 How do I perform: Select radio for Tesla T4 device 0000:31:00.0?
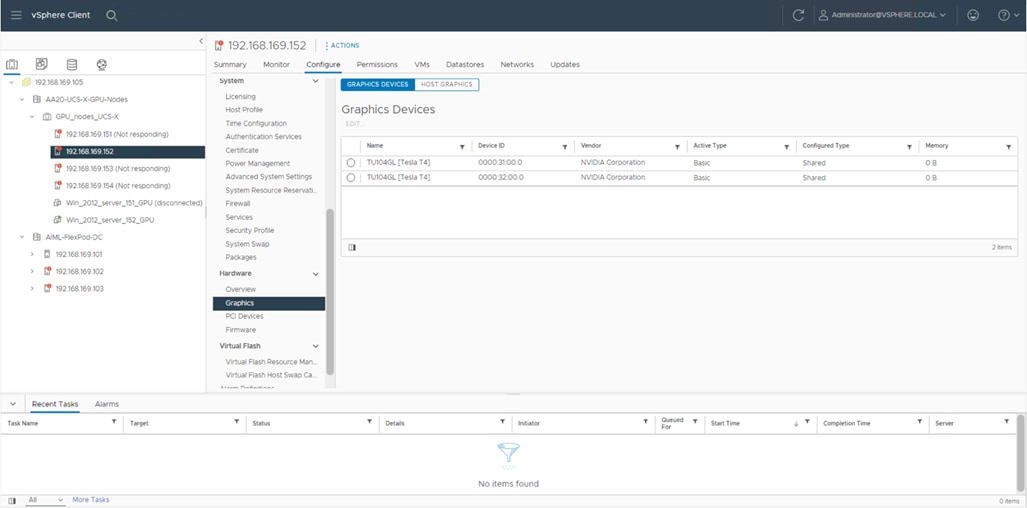[x=350, y=162]
